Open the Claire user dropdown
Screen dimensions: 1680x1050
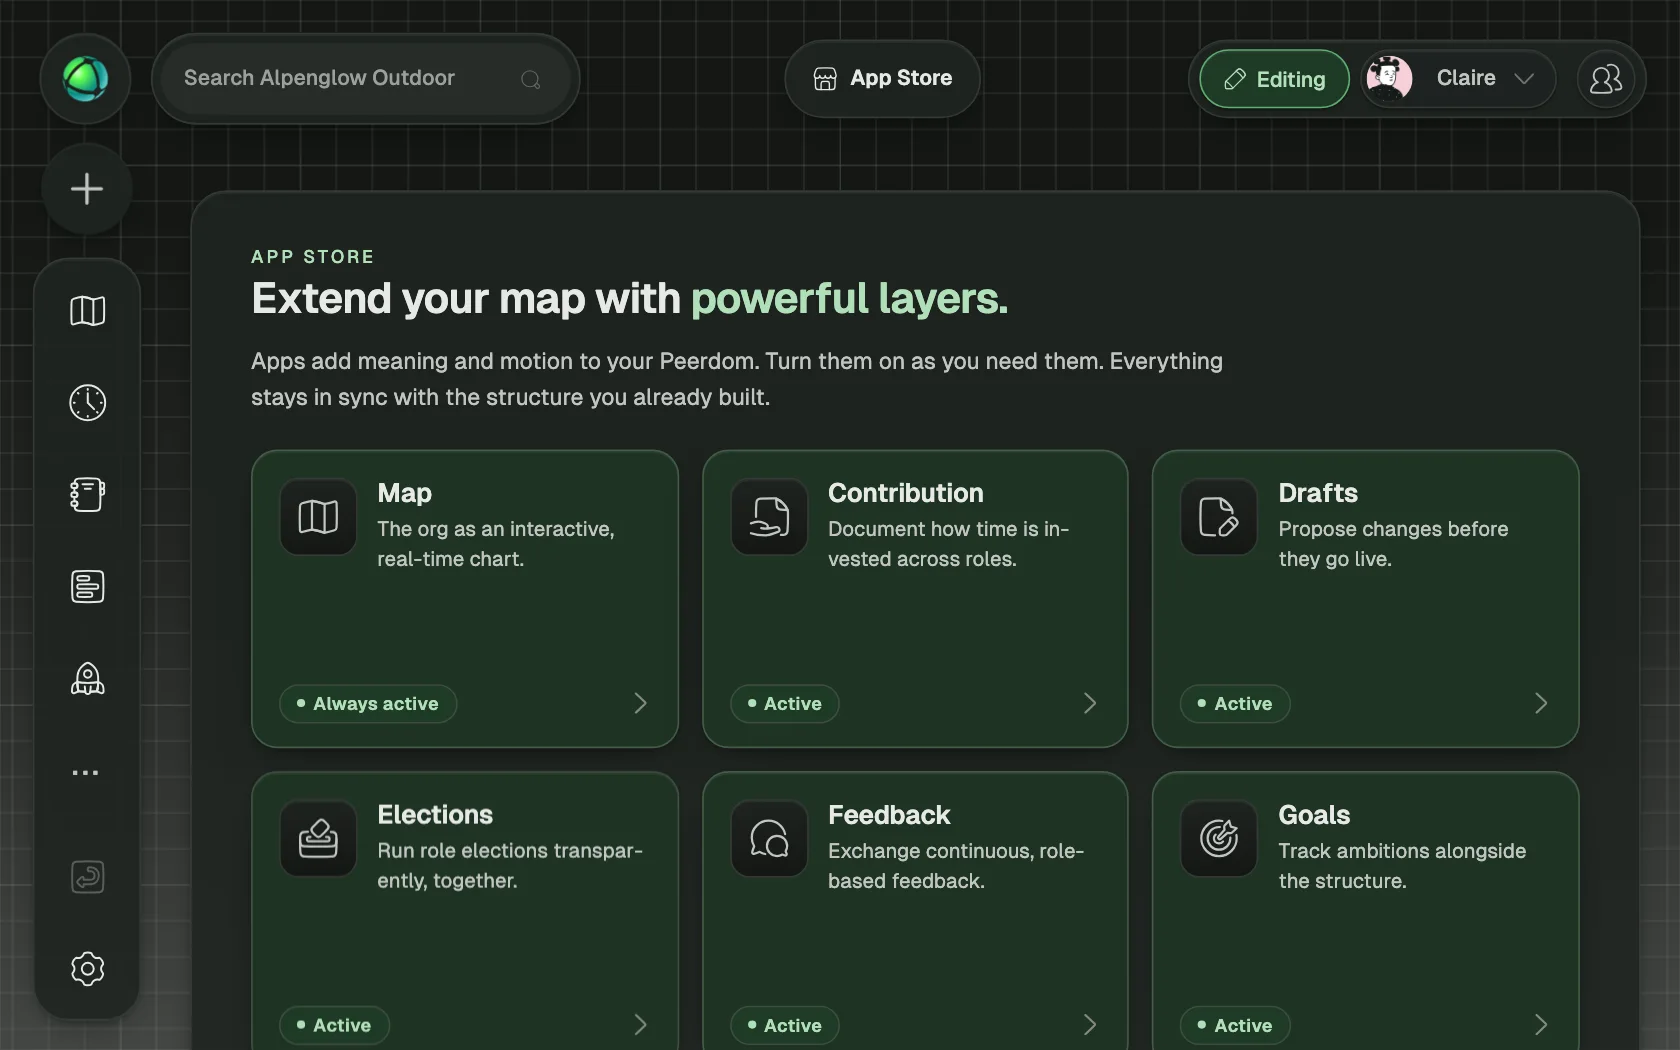pyautogui.click(x=1459, y=79)
